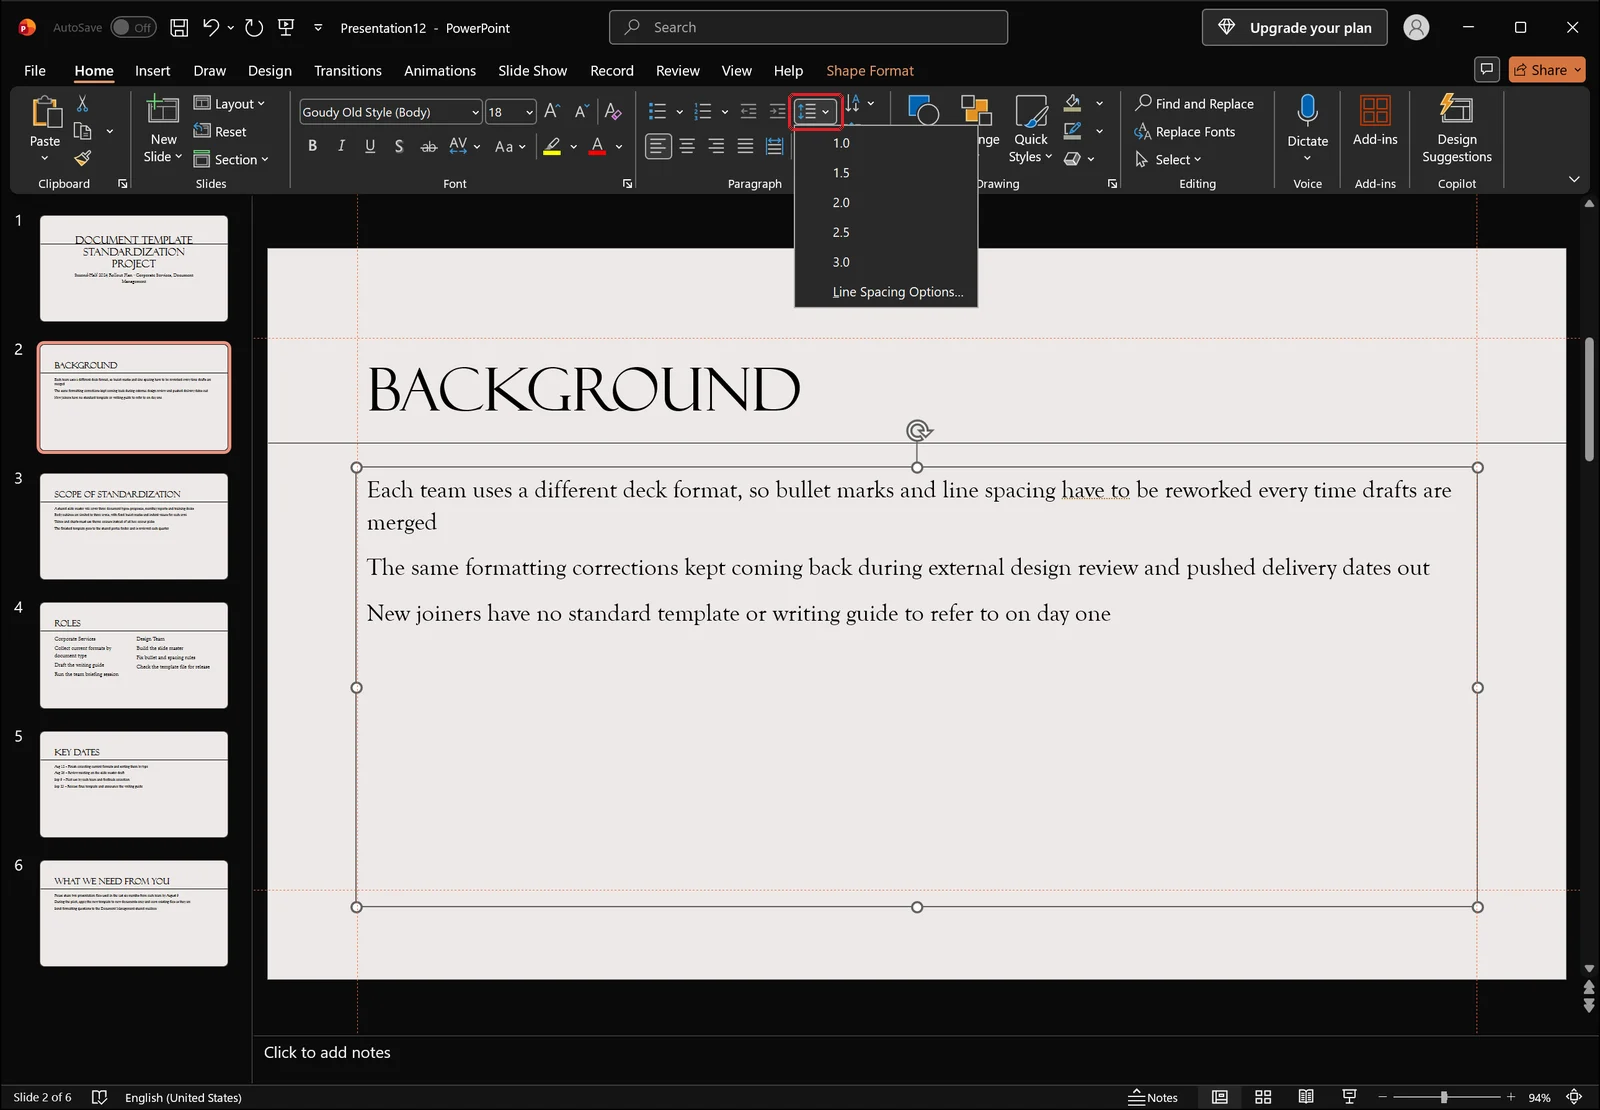Open the Numbering dropdown arrow
Viewport: 1600px width, 1110px height.
click(x=725, y=112)
